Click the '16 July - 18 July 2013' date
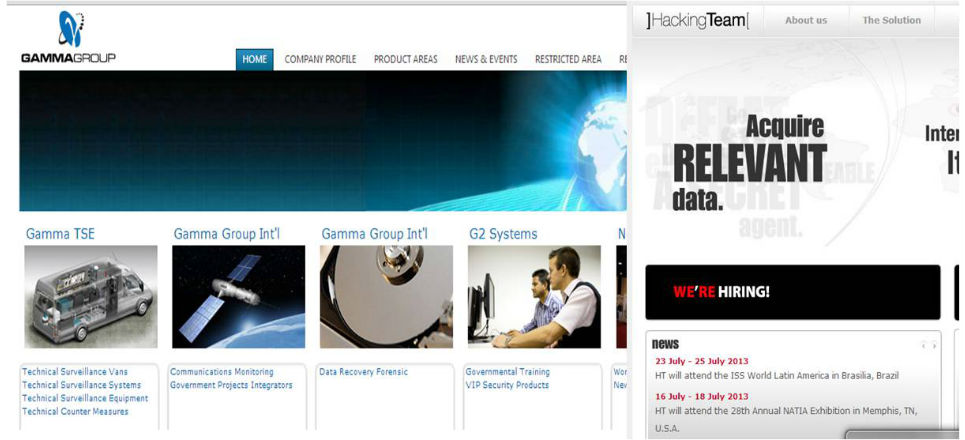The height and width of the screenshot is (440, 965). (702, 396)
